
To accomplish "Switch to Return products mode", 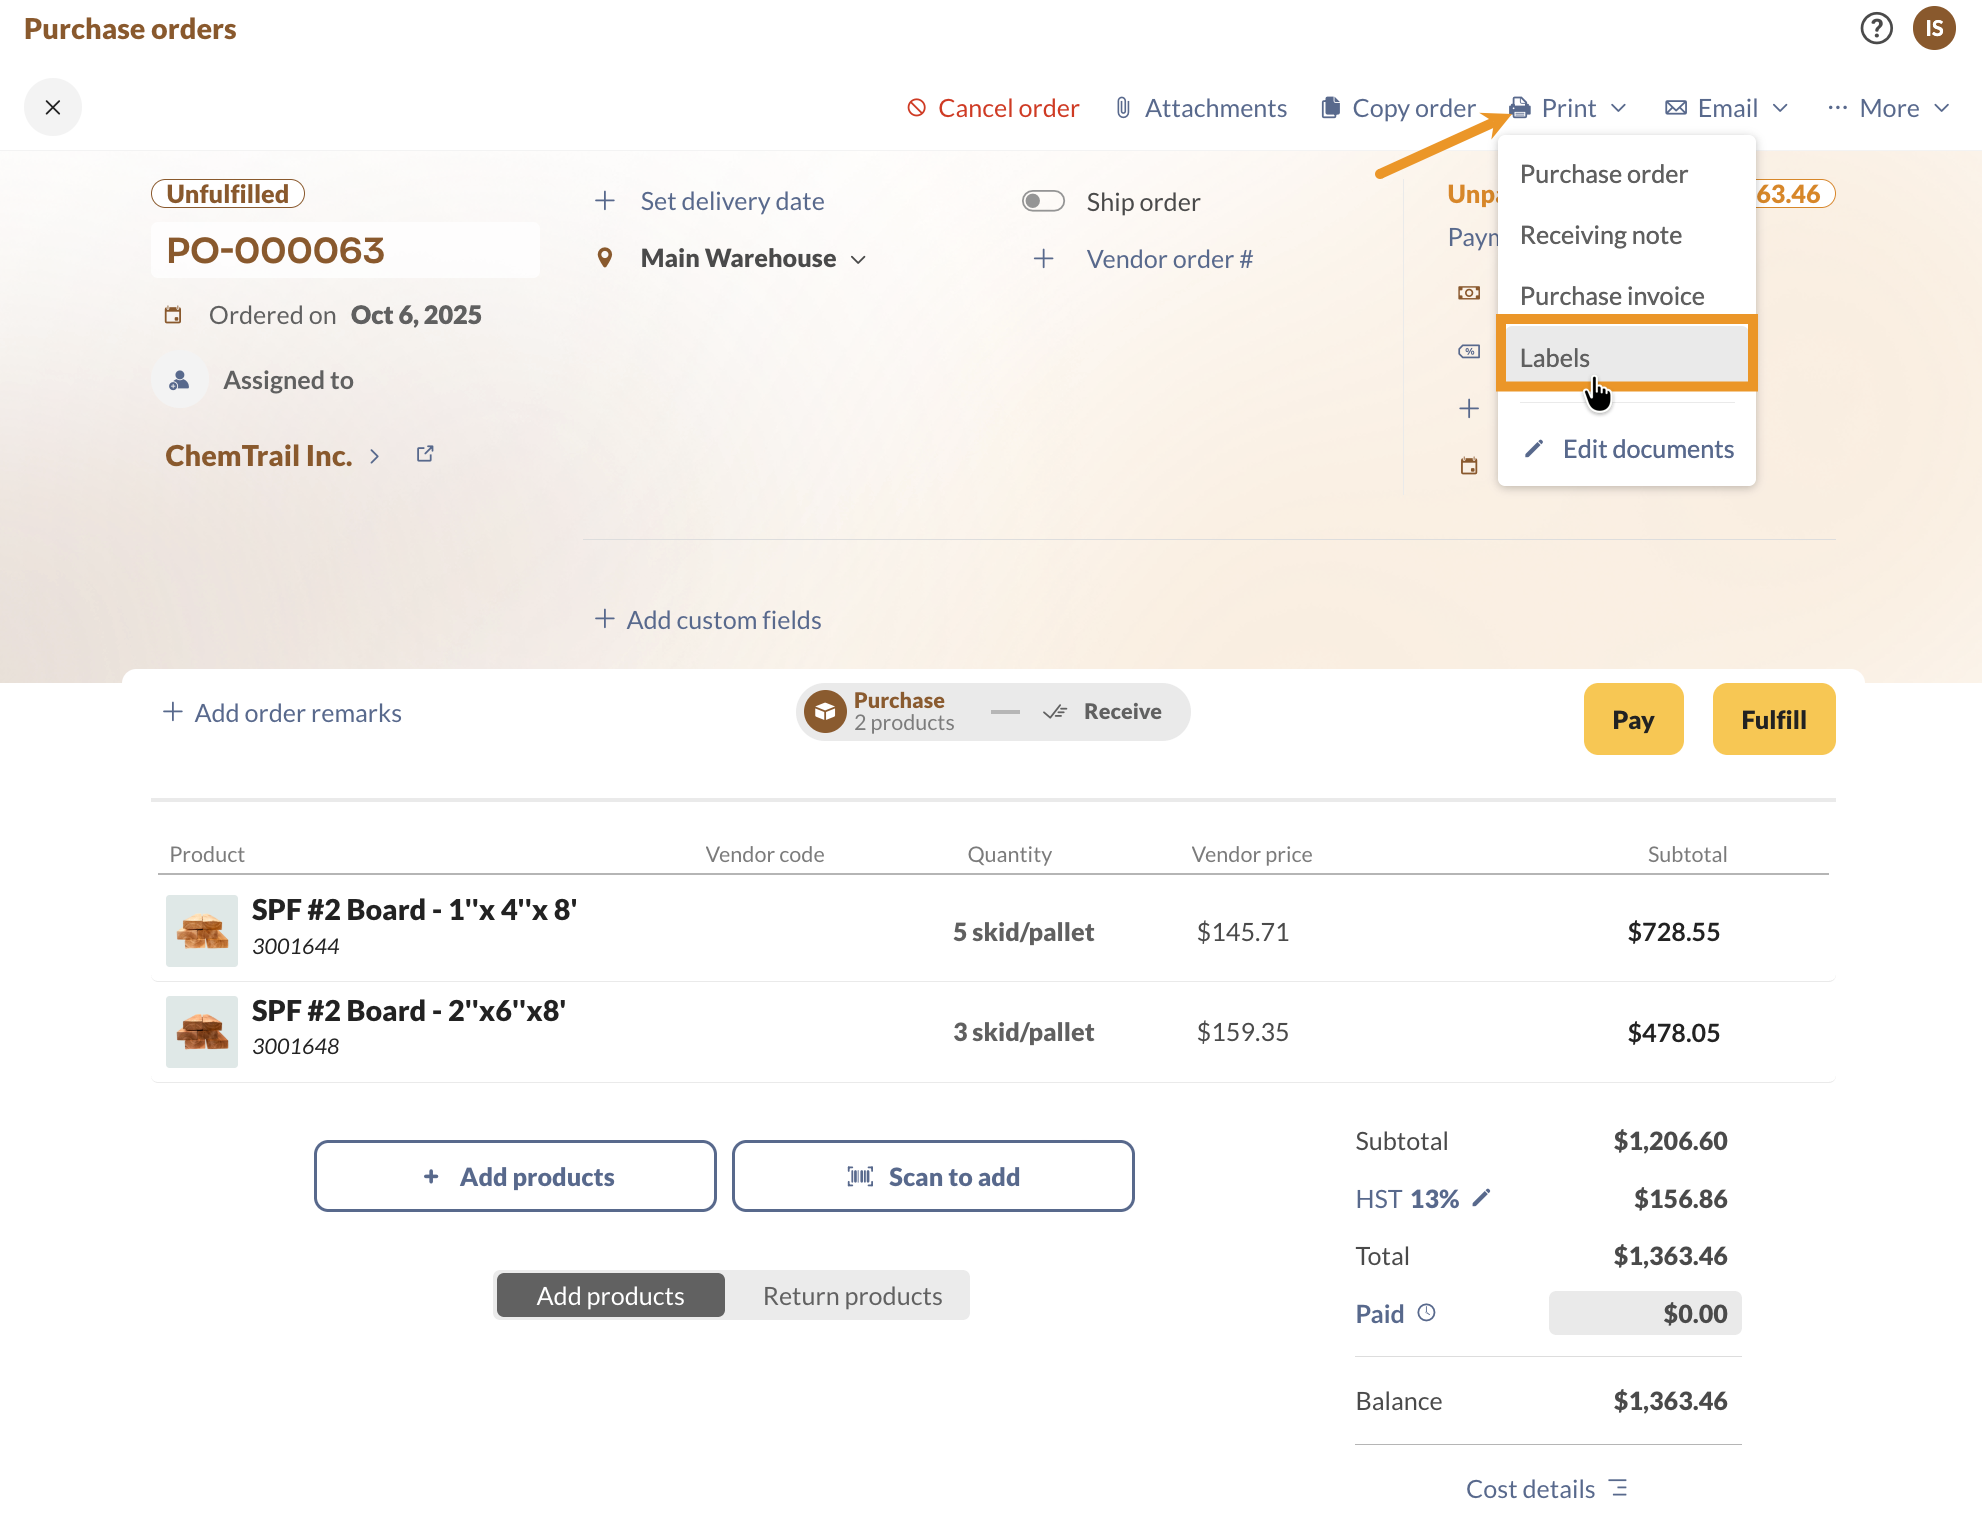I will [x=851, y=1296].
